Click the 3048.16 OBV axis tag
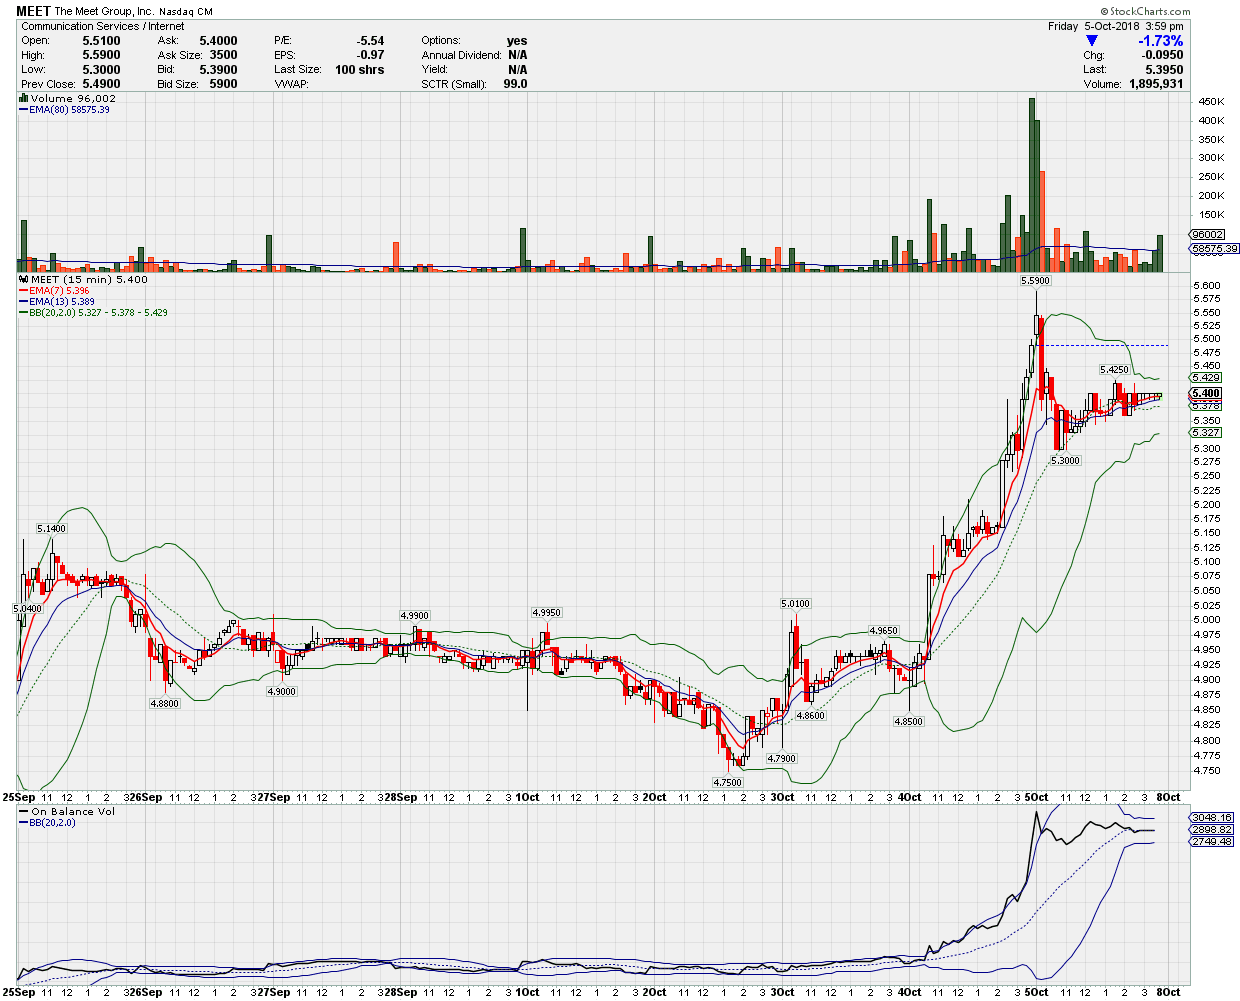 (x=1212, y=817)
